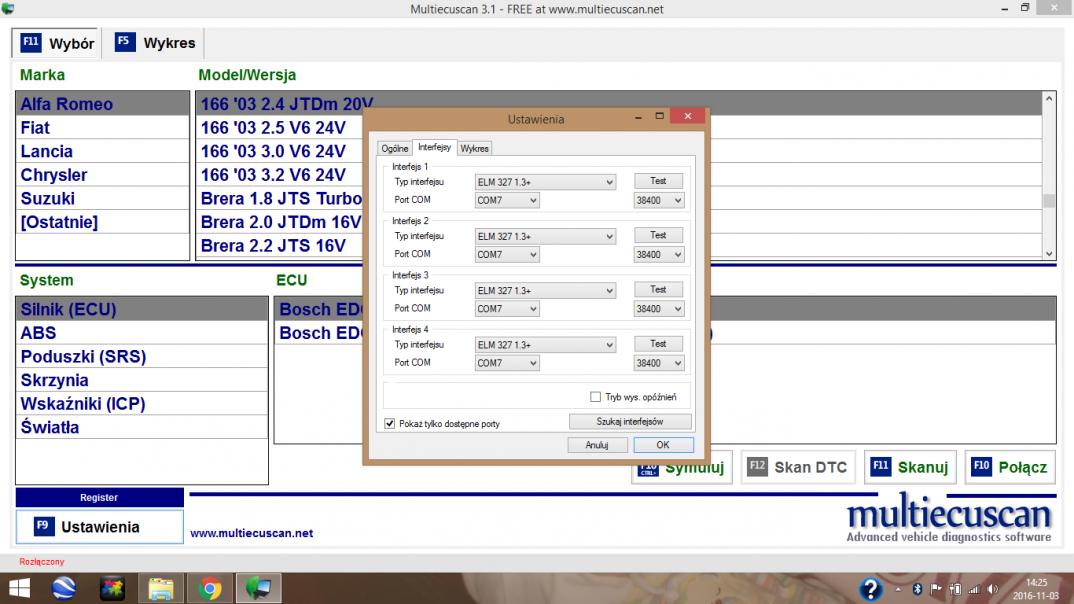1074x604 pixels.
Task: Select Fiat in Marka list
Action: [x=103, y=127]
